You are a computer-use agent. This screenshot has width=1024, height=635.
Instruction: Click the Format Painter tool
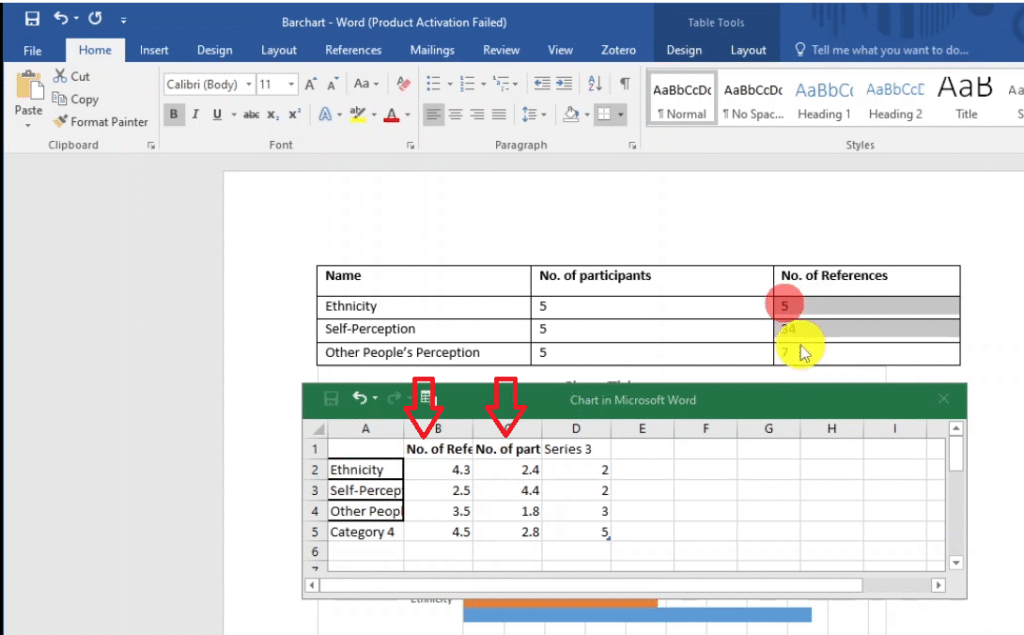pyautogui.click(x=100, y=122)
